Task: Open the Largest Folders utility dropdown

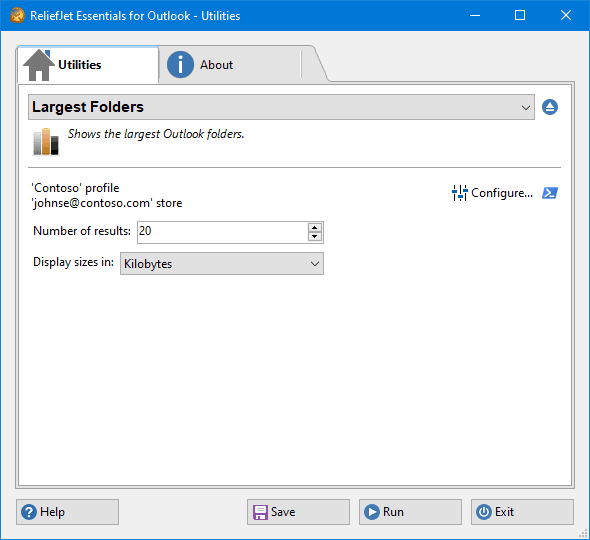Action: click(281, 107)
